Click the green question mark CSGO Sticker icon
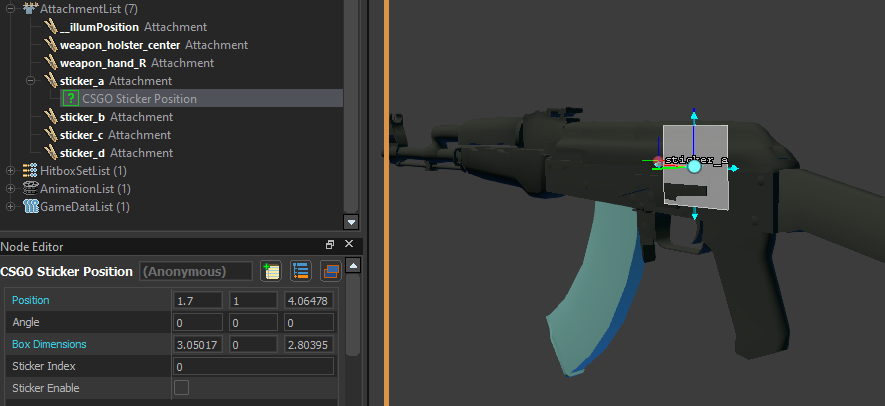This screenshot has height=406, width=885. coord(71,99)
